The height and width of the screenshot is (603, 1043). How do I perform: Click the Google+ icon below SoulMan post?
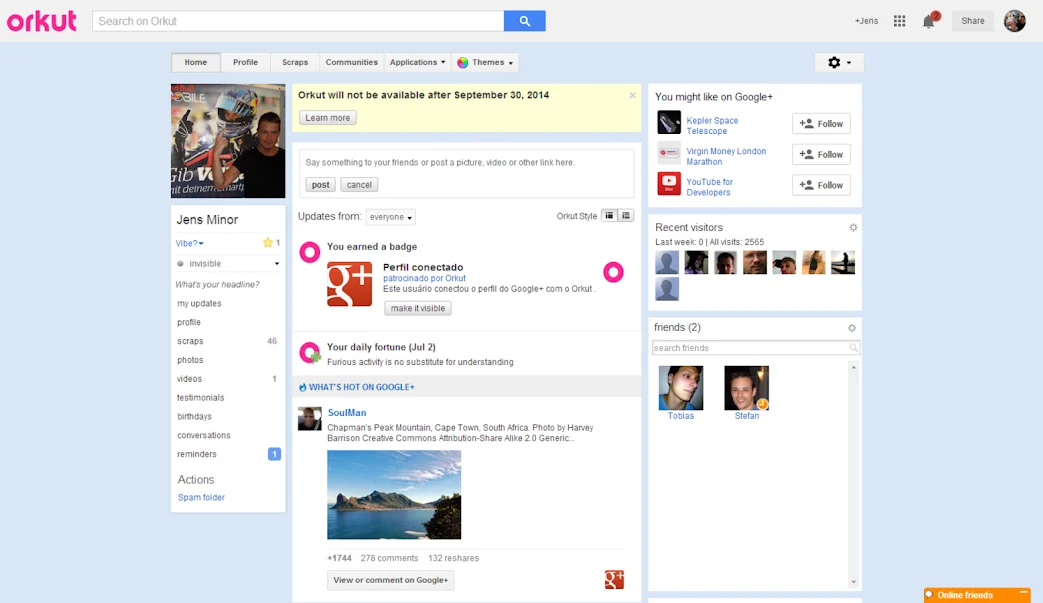[614, 580]
